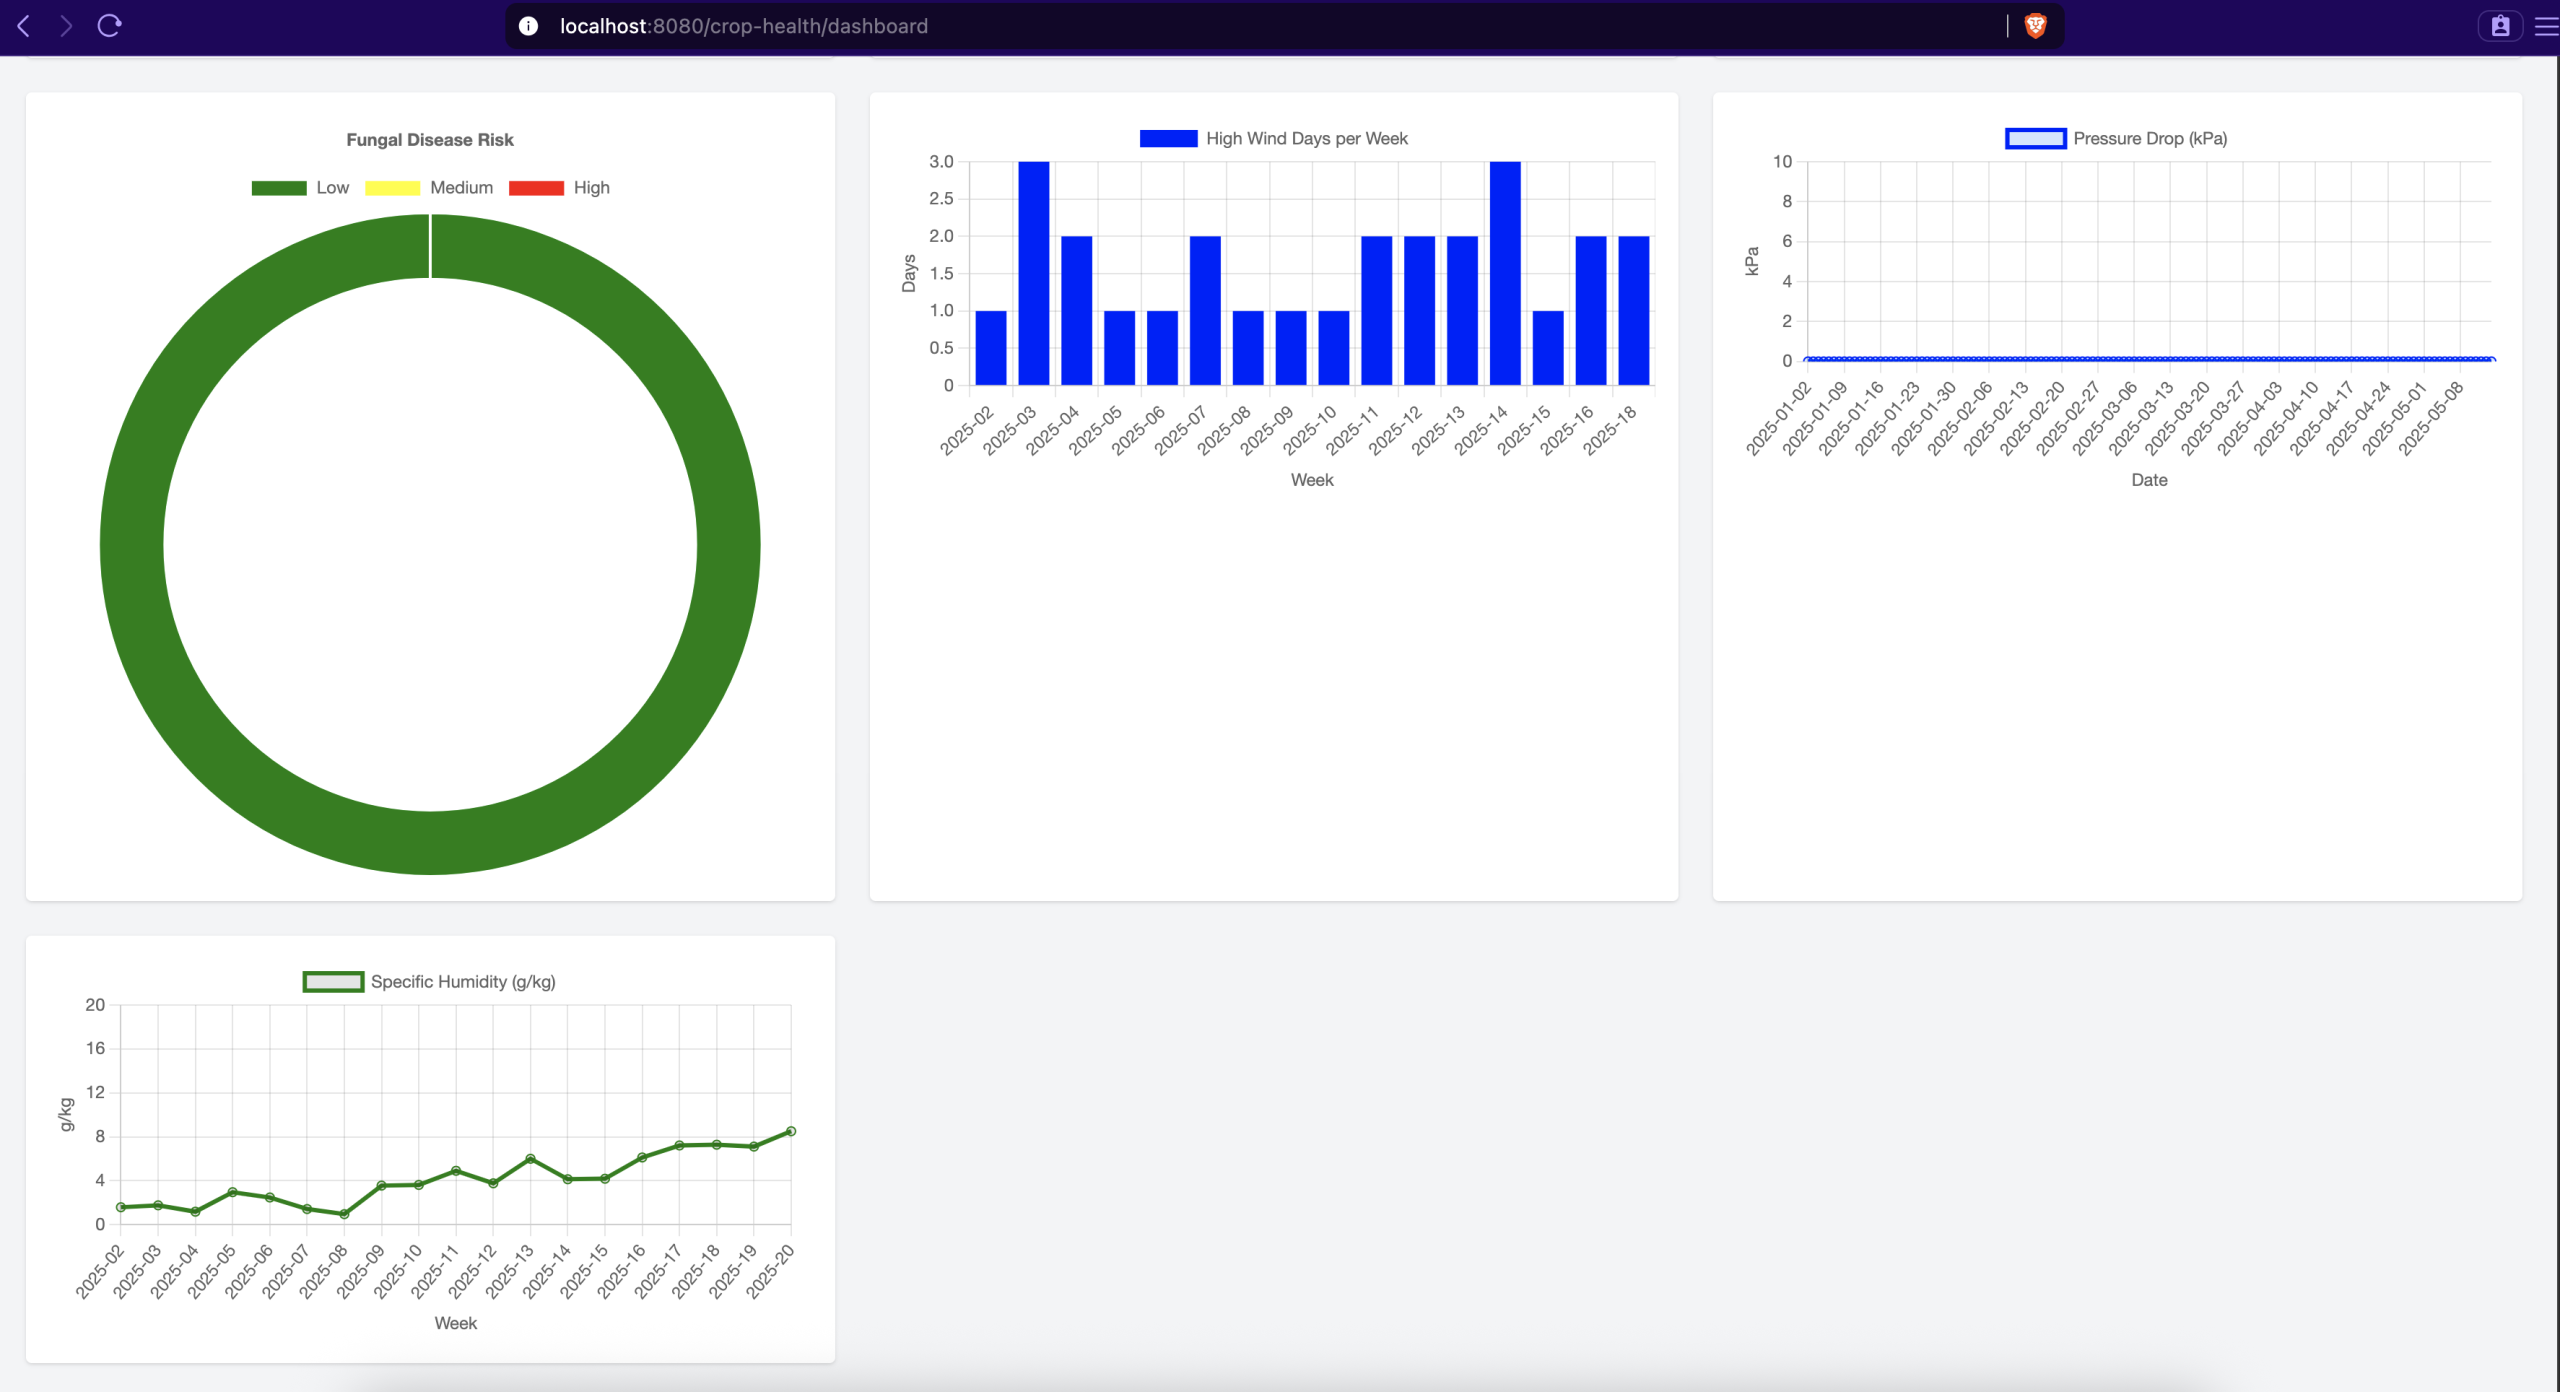The width and height of the screenshot is (2560, 1392).
Task: Click the green donut chart ring
Action: pos(131,545)
